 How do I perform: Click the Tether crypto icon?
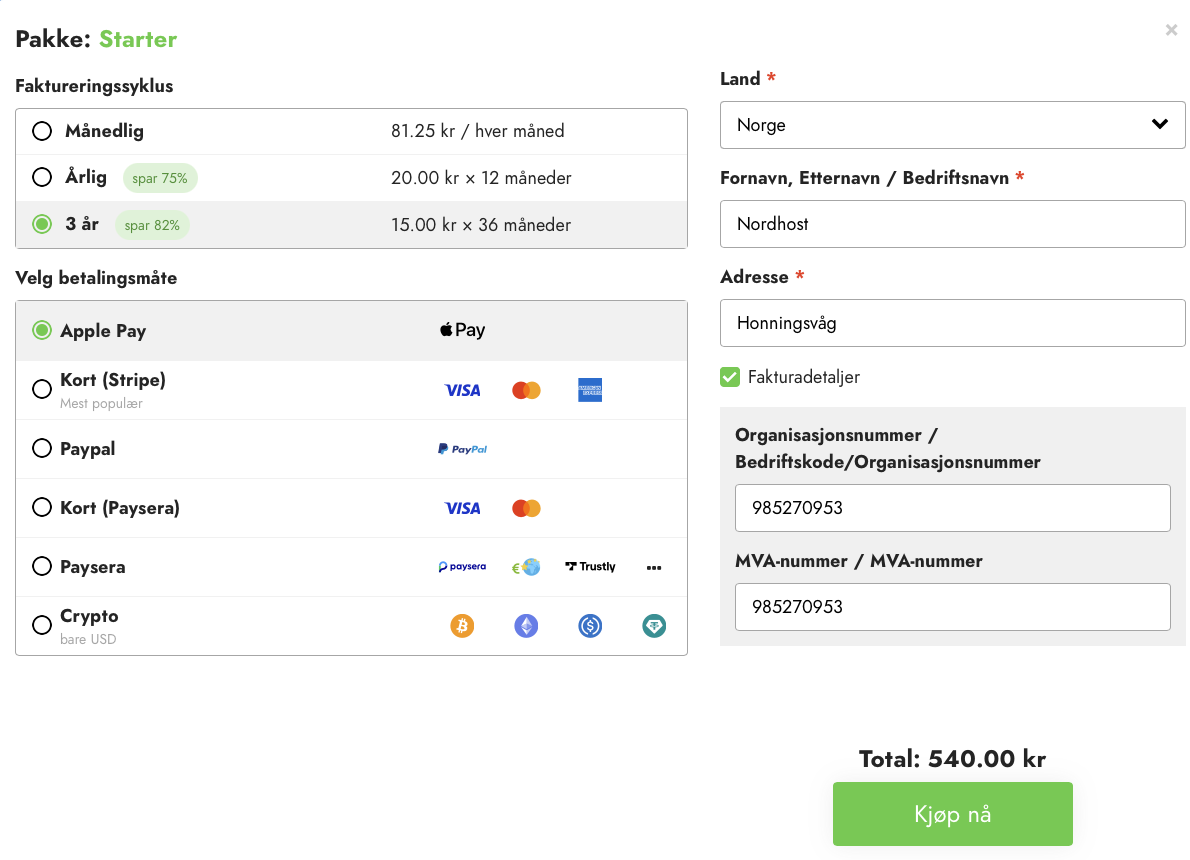coord(654,626)
